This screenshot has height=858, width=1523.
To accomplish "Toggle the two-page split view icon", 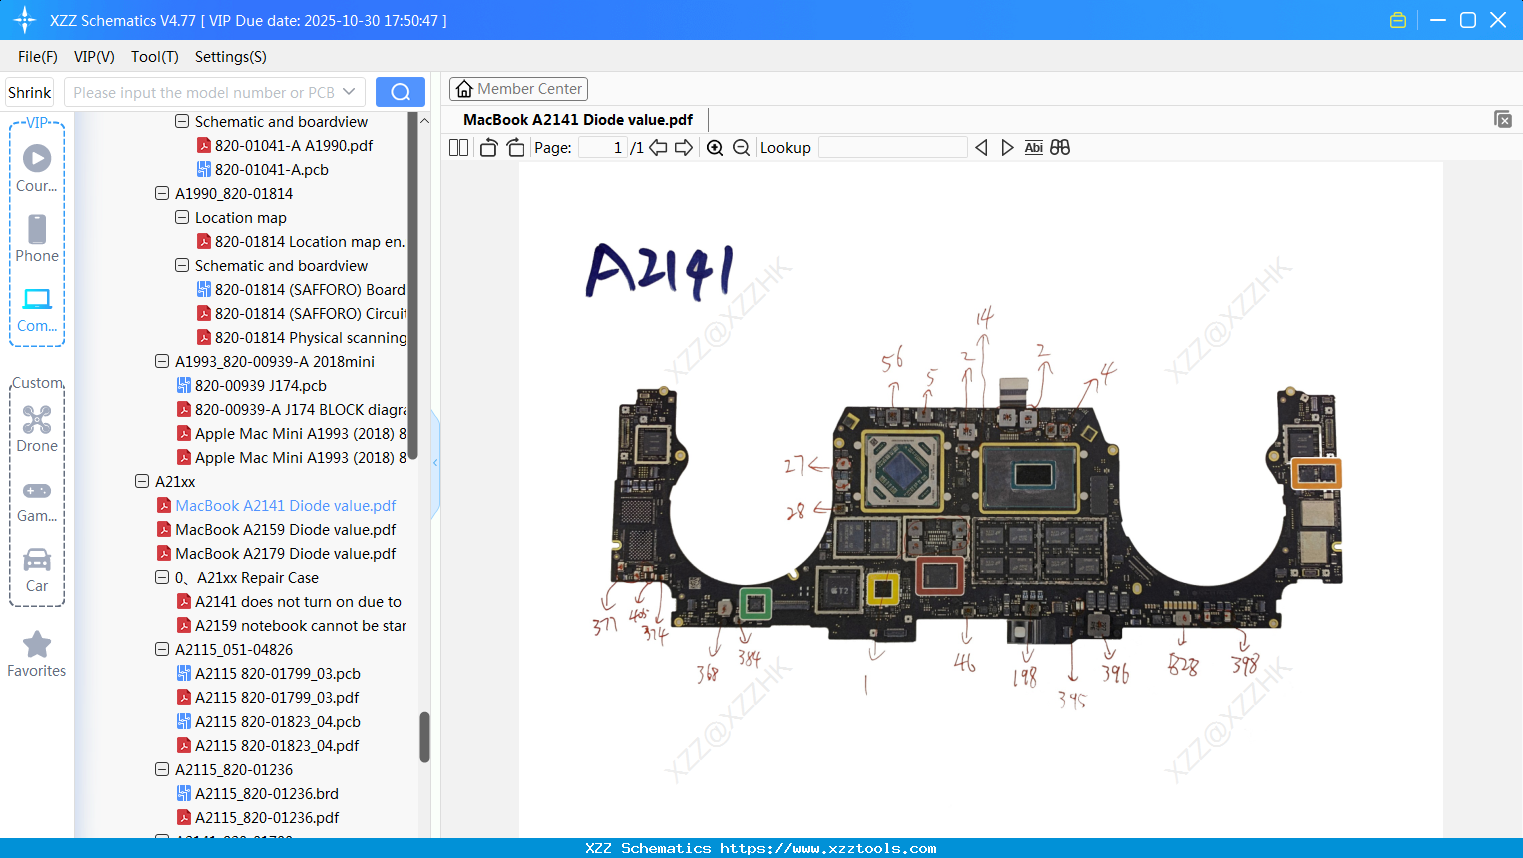I will click(x=458, y=148).
